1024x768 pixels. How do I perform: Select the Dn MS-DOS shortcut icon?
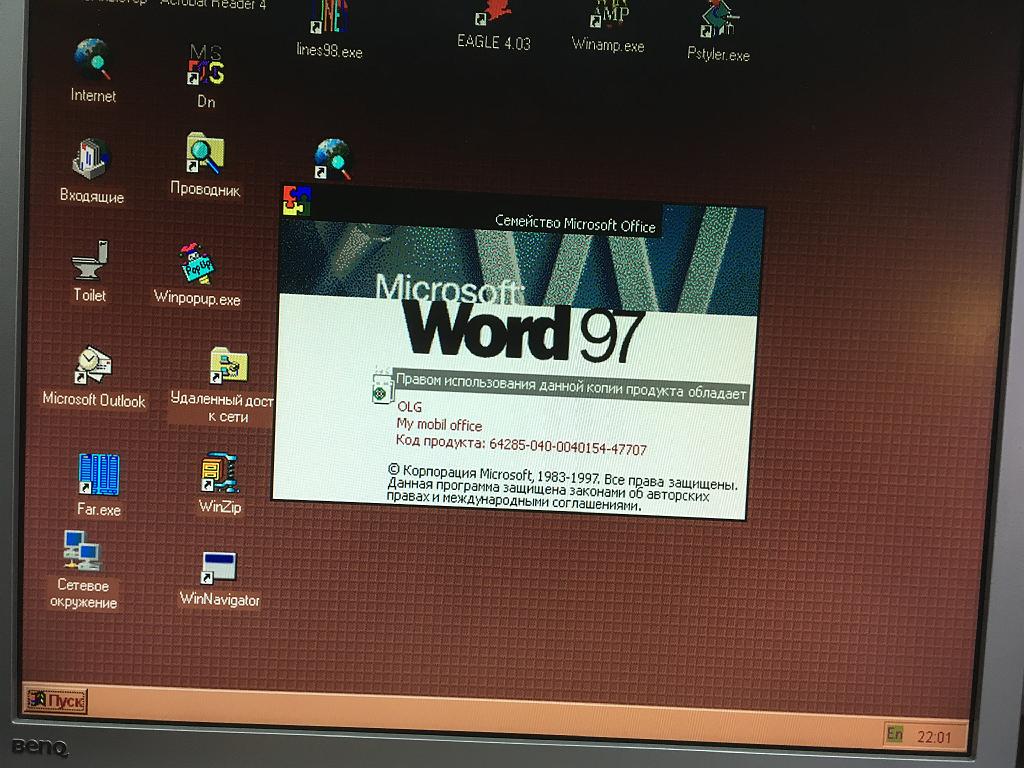(206, 65)
